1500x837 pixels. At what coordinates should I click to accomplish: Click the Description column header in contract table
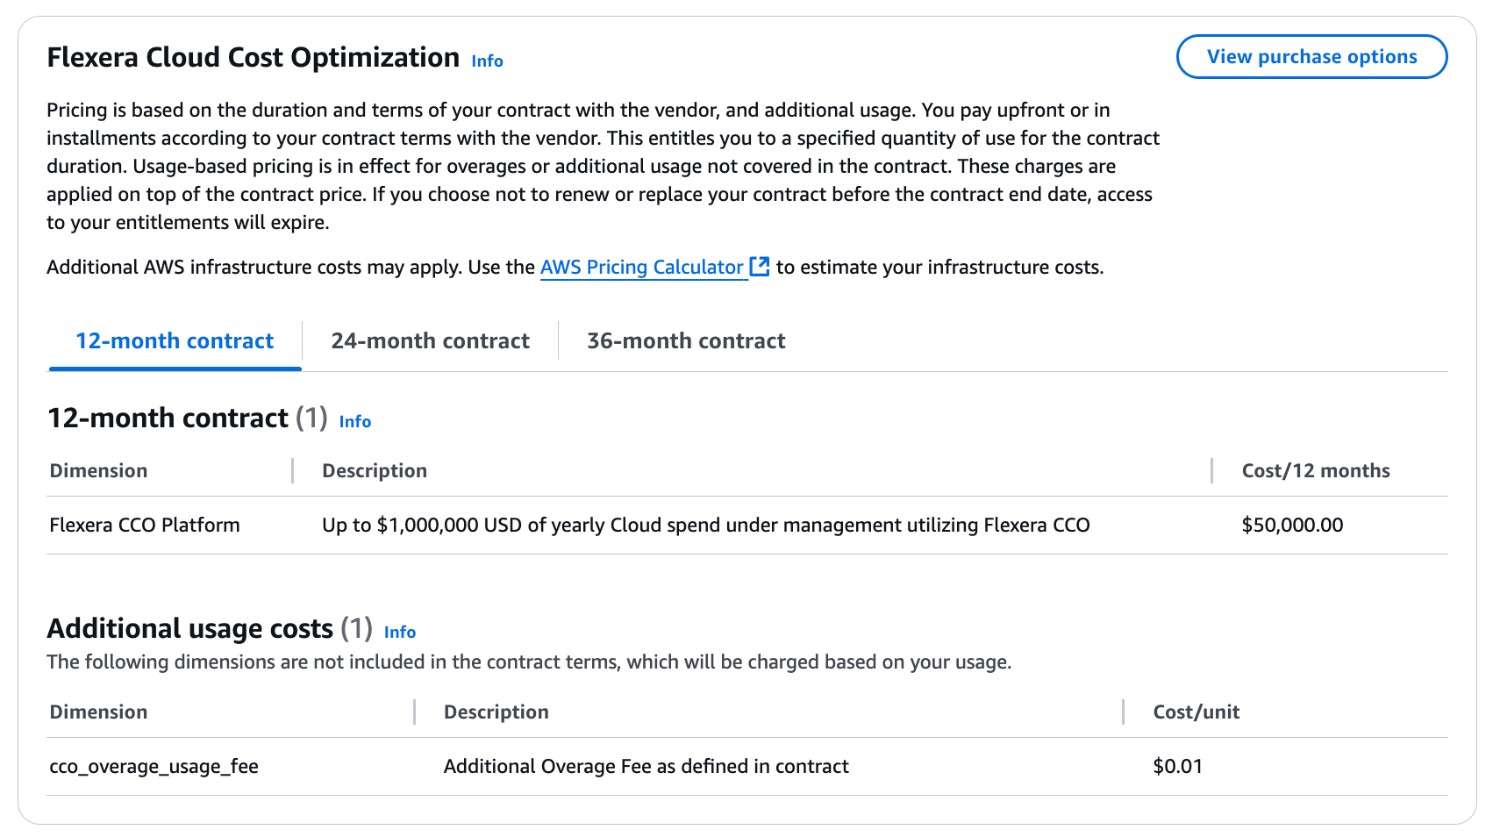pos(373,470)
